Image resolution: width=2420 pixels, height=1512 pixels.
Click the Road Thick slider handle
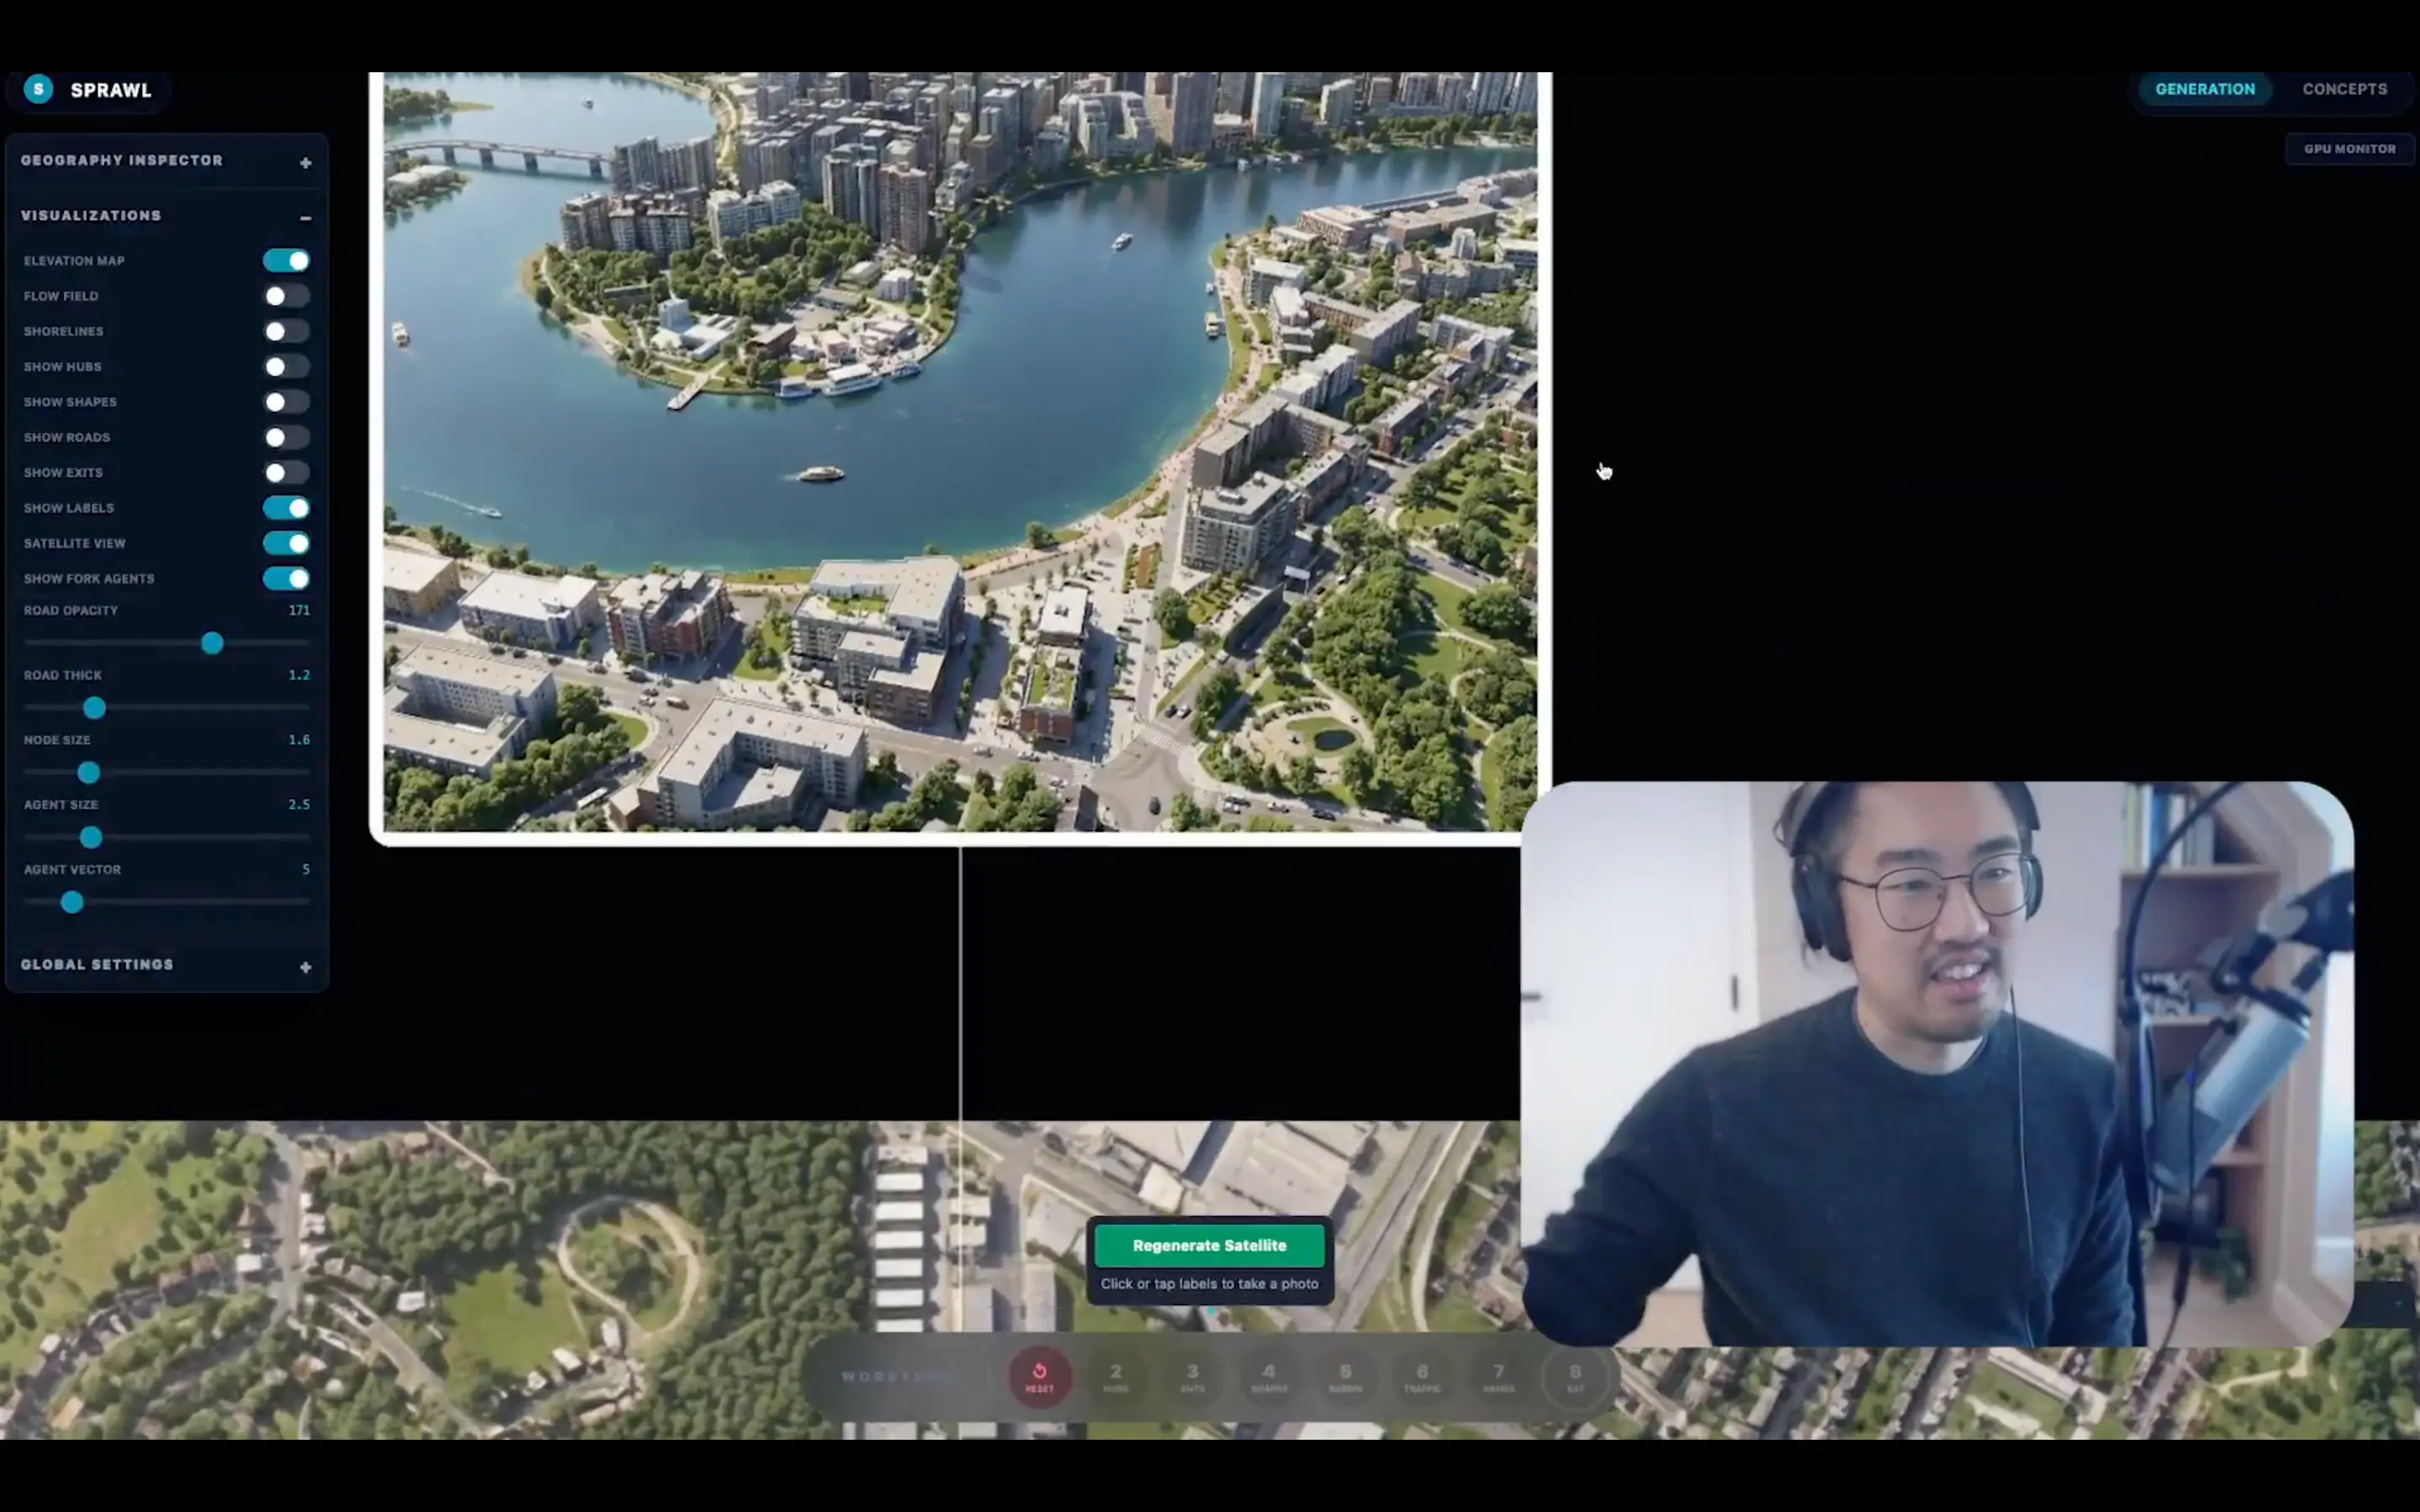[x=94, y=708]
